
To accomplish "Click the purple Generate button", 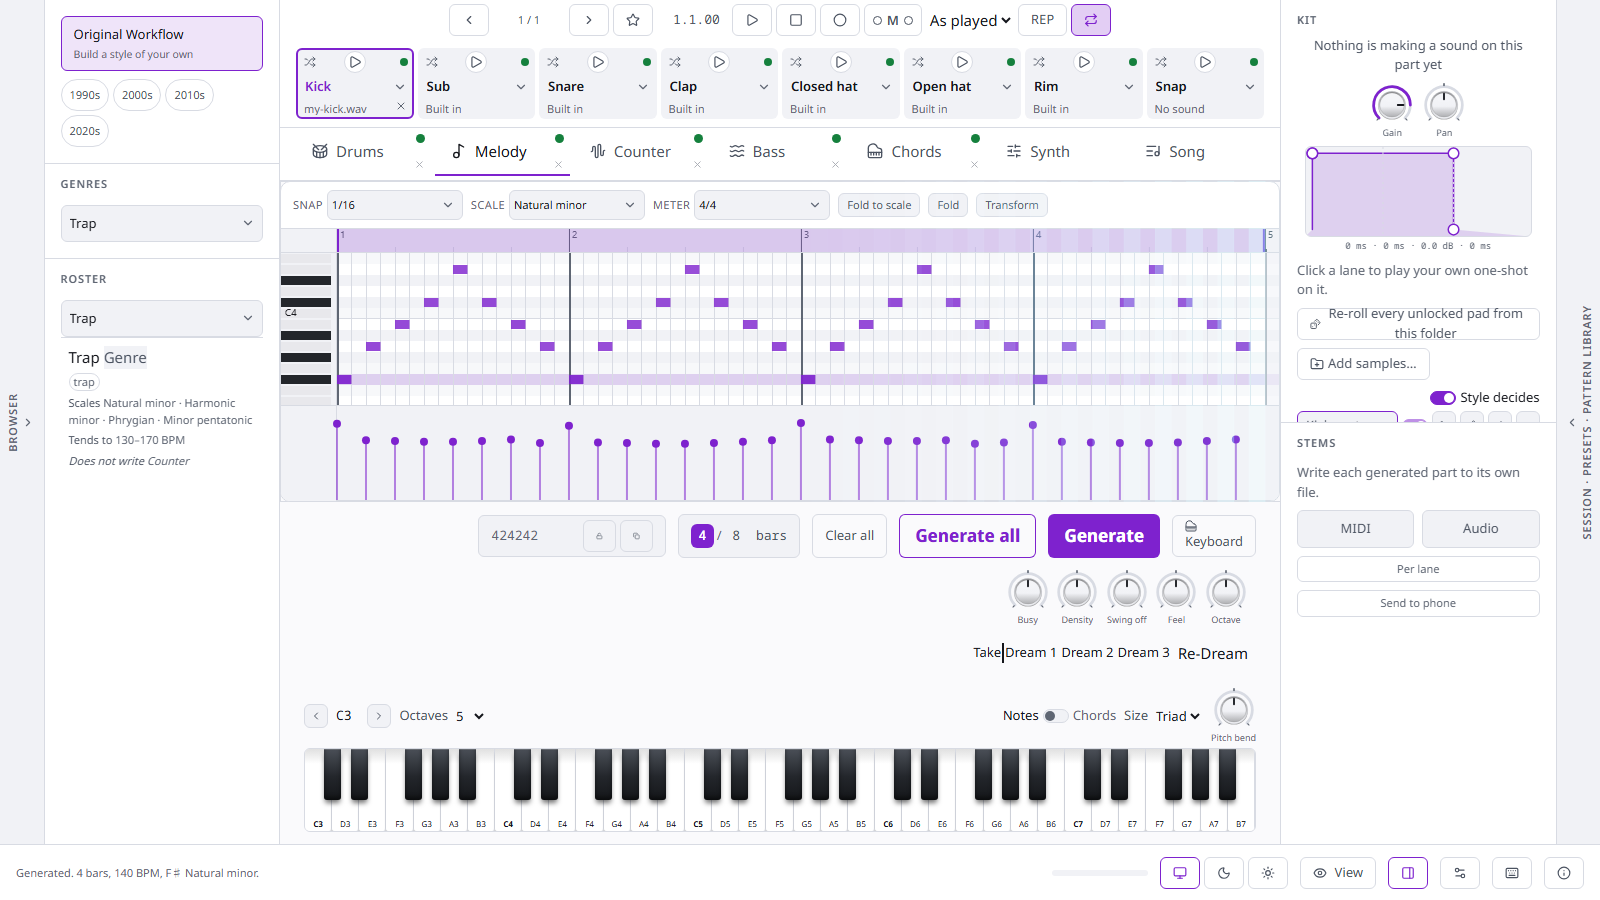I will [x=1104, y=536].
